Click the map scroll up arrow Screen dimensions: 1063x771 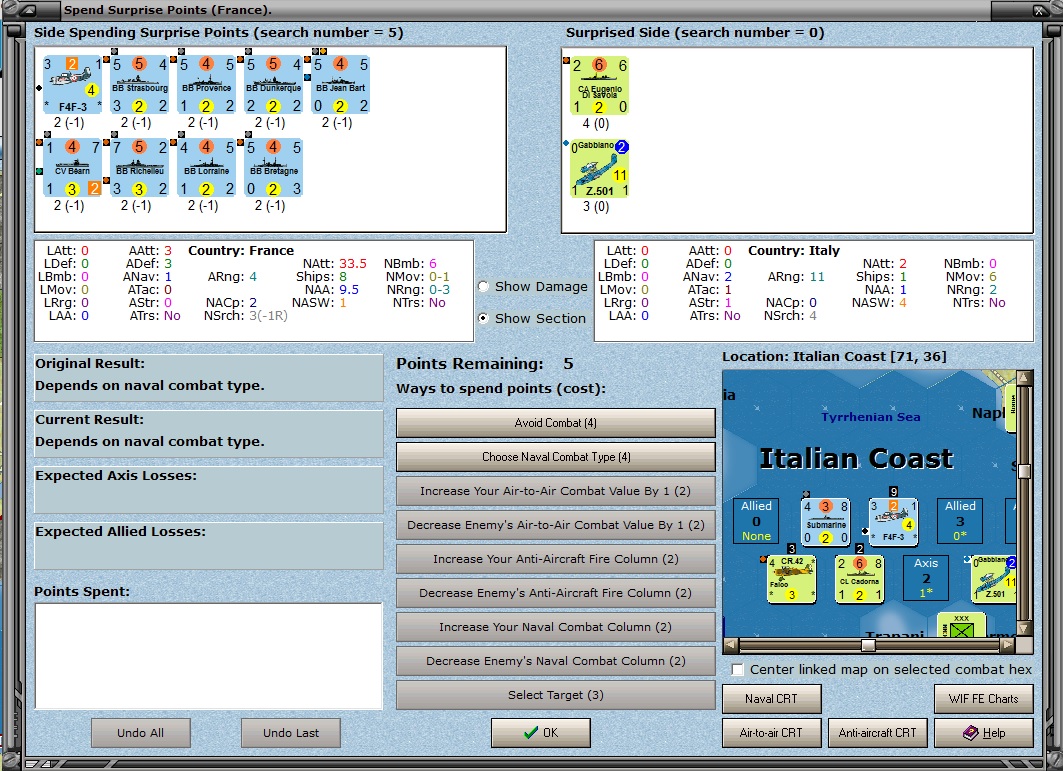tap(1024, 377)
